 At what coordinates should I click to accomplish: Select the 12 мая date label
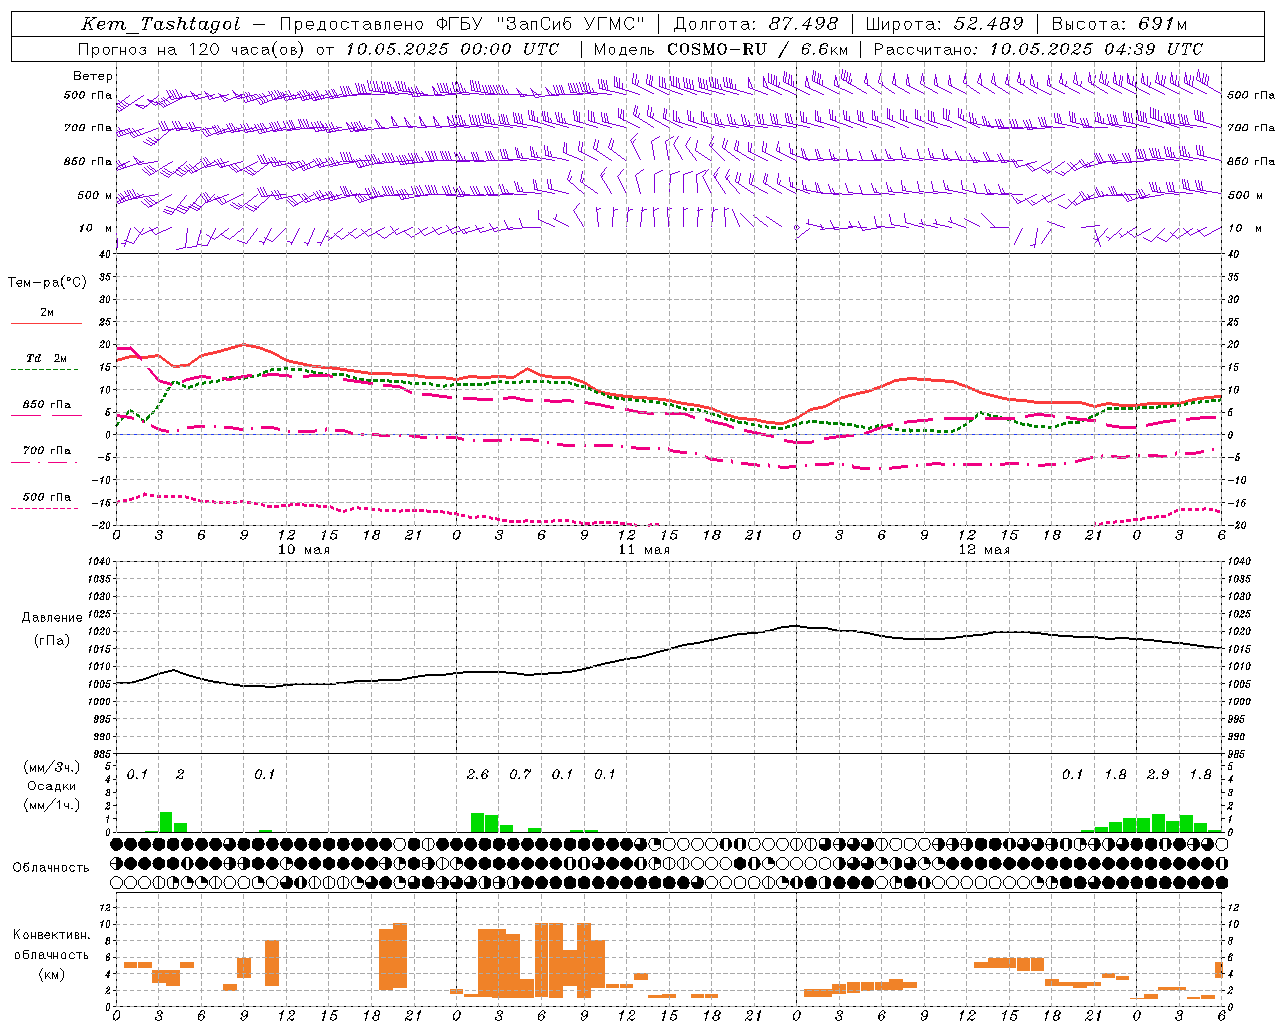[984, 550]
